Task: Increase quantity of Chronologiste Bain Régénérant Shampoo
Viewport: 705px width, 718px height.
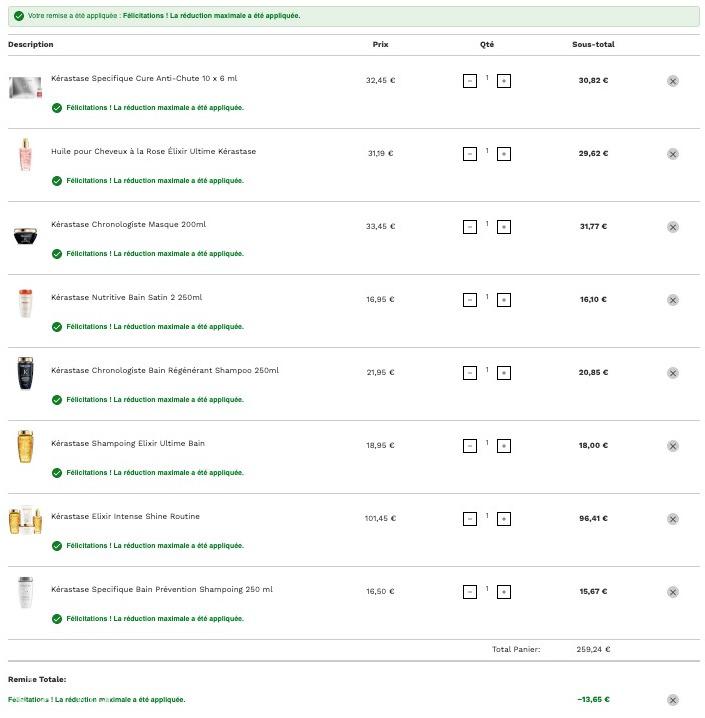Action: tap(504, 373)
